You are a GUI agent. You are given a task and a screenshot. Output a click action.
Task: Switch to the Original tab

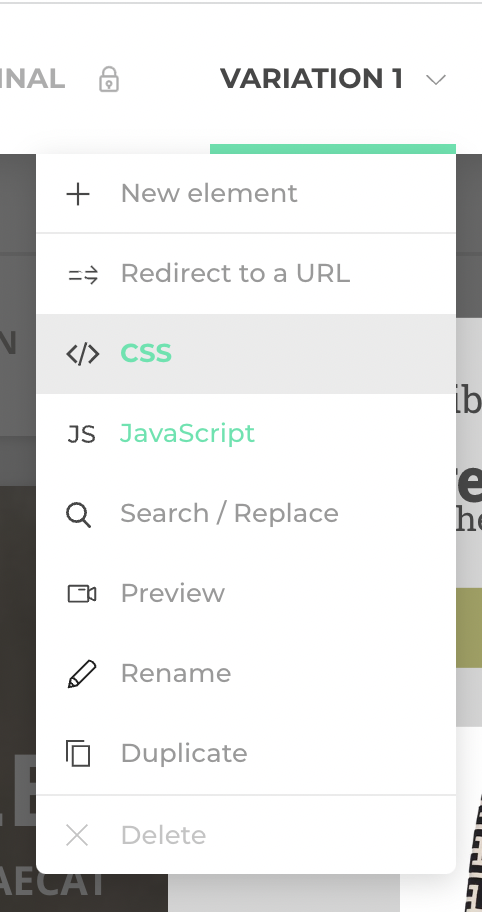point(32,79)
